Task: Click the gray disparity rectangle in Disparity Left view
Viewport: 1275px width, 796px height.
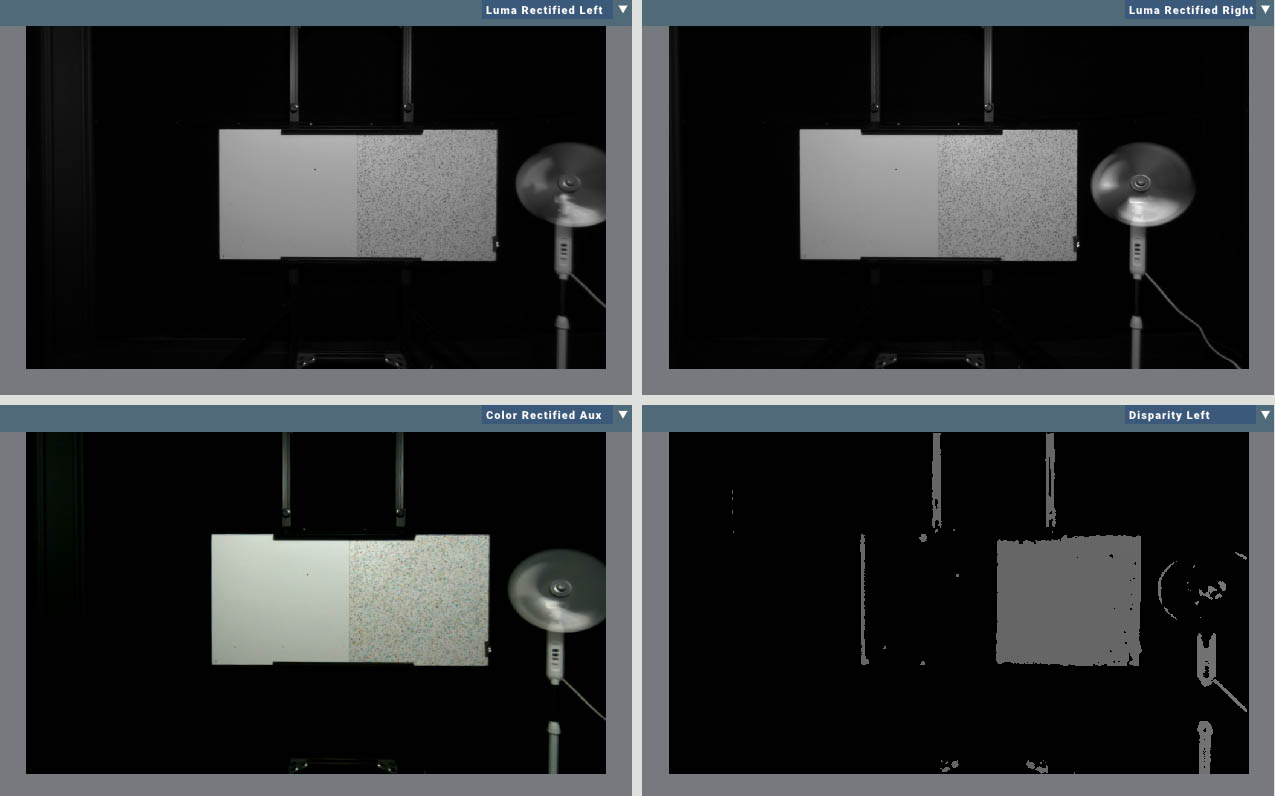Action: [x=1067, y=600]
